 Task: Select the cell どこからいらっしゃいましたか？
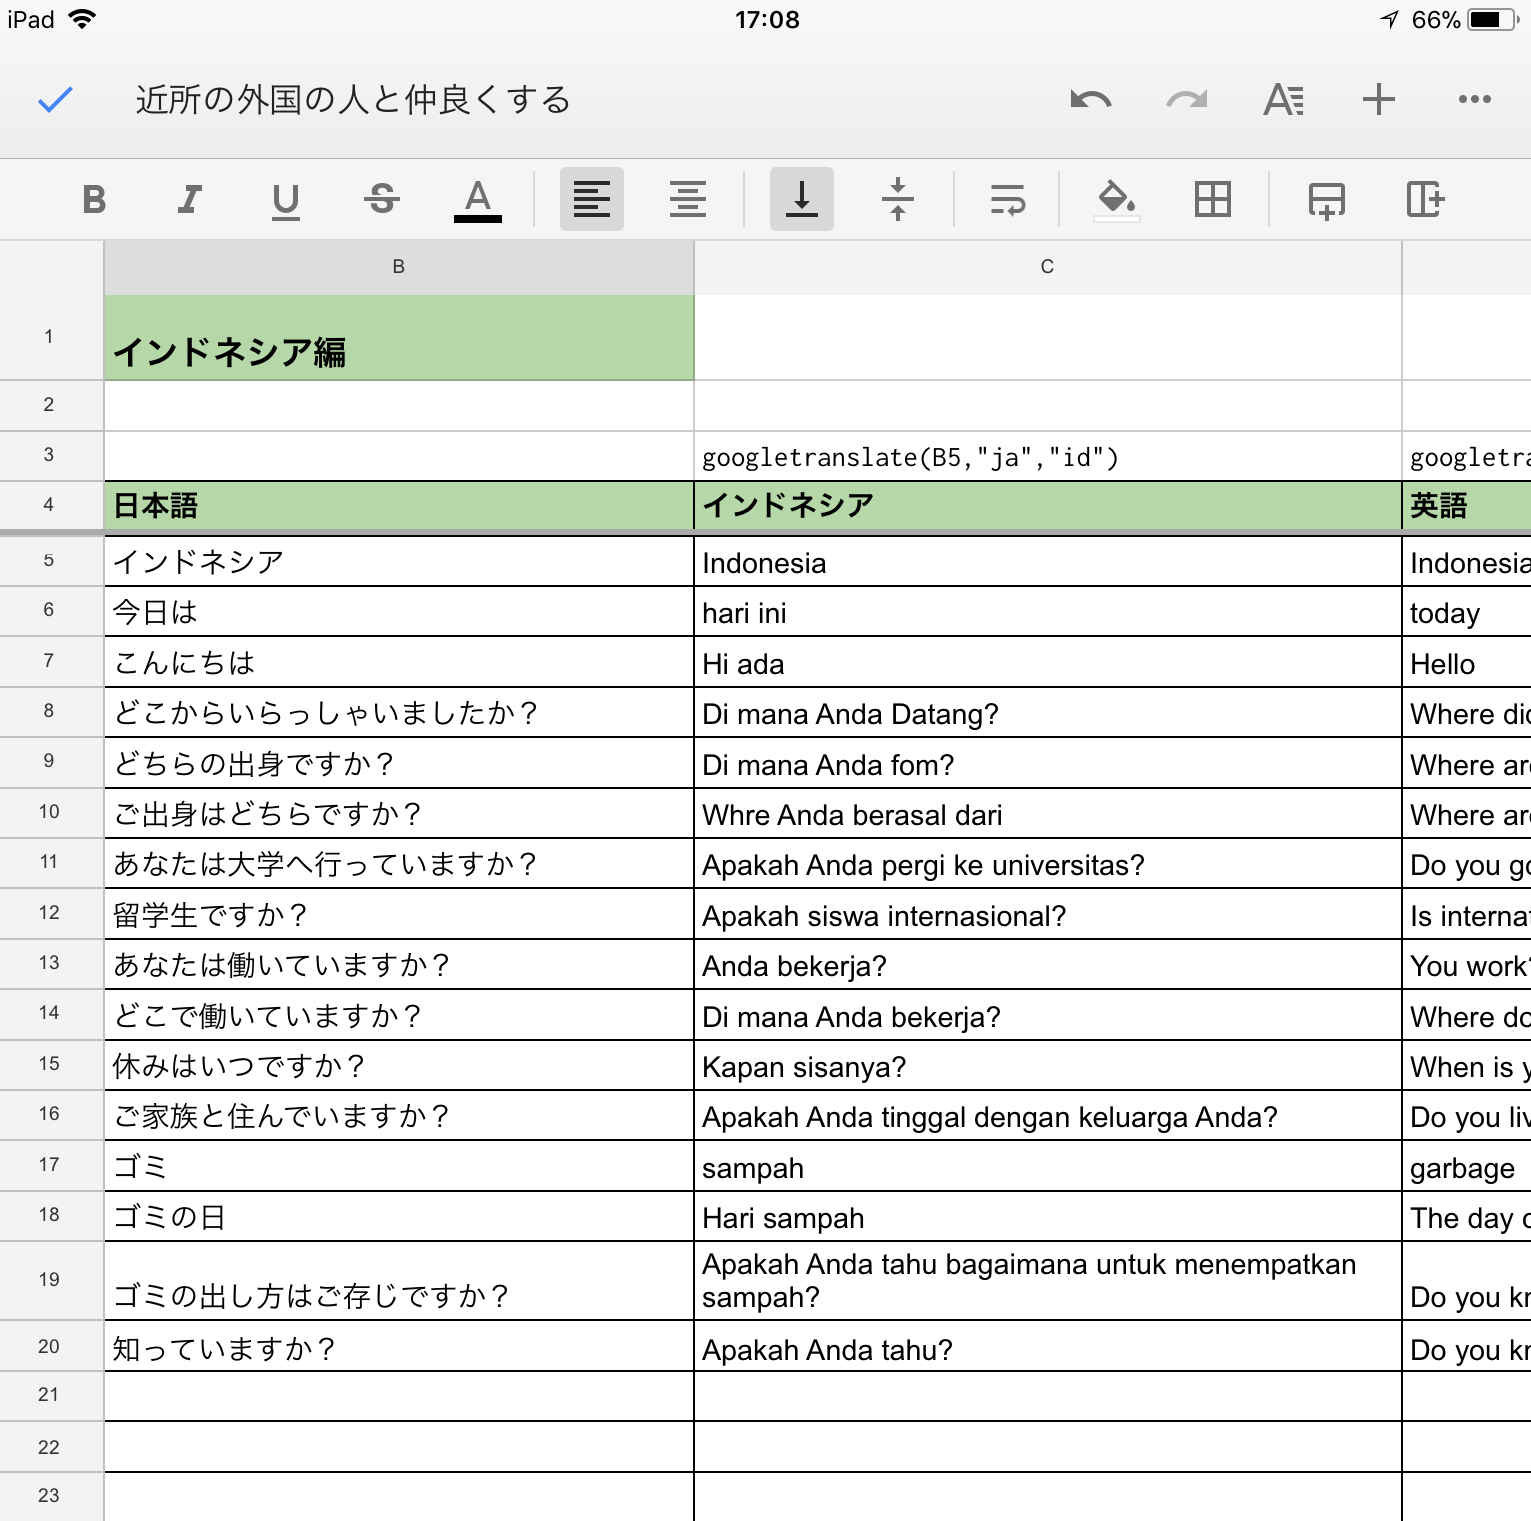tap(399, 713)
